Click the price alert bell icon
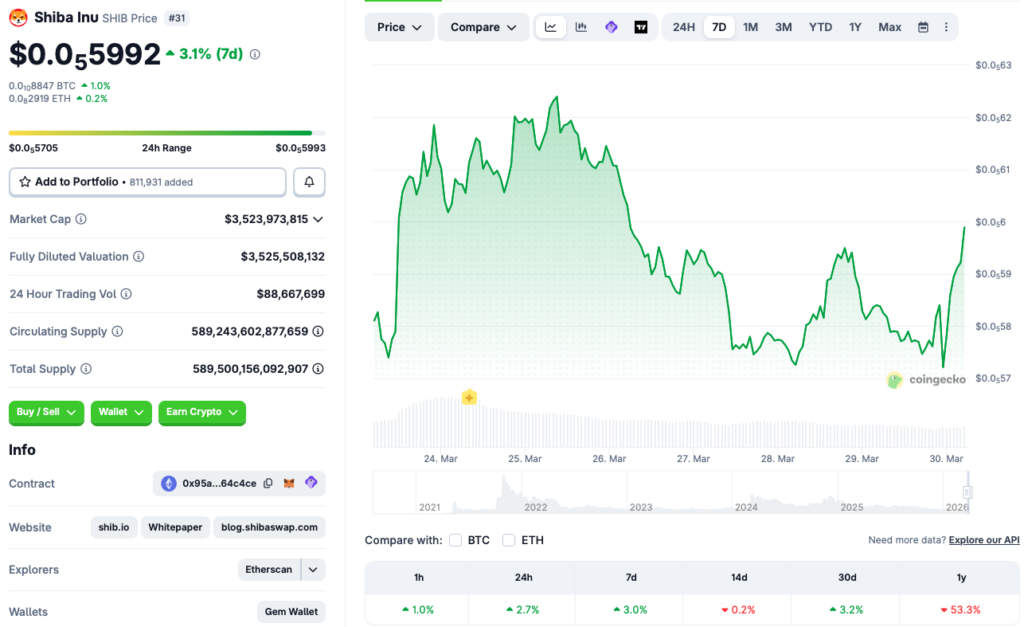 [309, 182]
